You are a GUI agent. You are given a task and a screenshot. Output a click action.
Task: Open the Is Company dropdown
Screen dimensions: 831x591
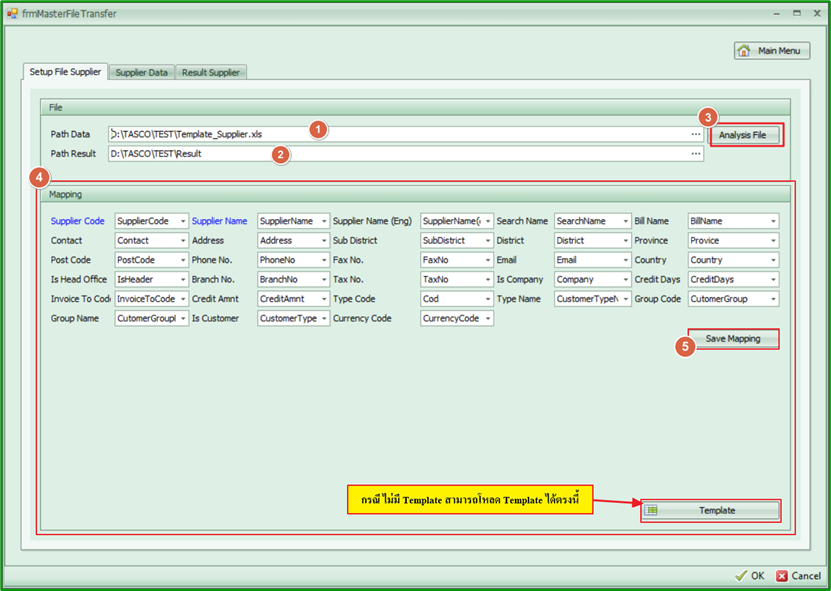coord(626,280)
